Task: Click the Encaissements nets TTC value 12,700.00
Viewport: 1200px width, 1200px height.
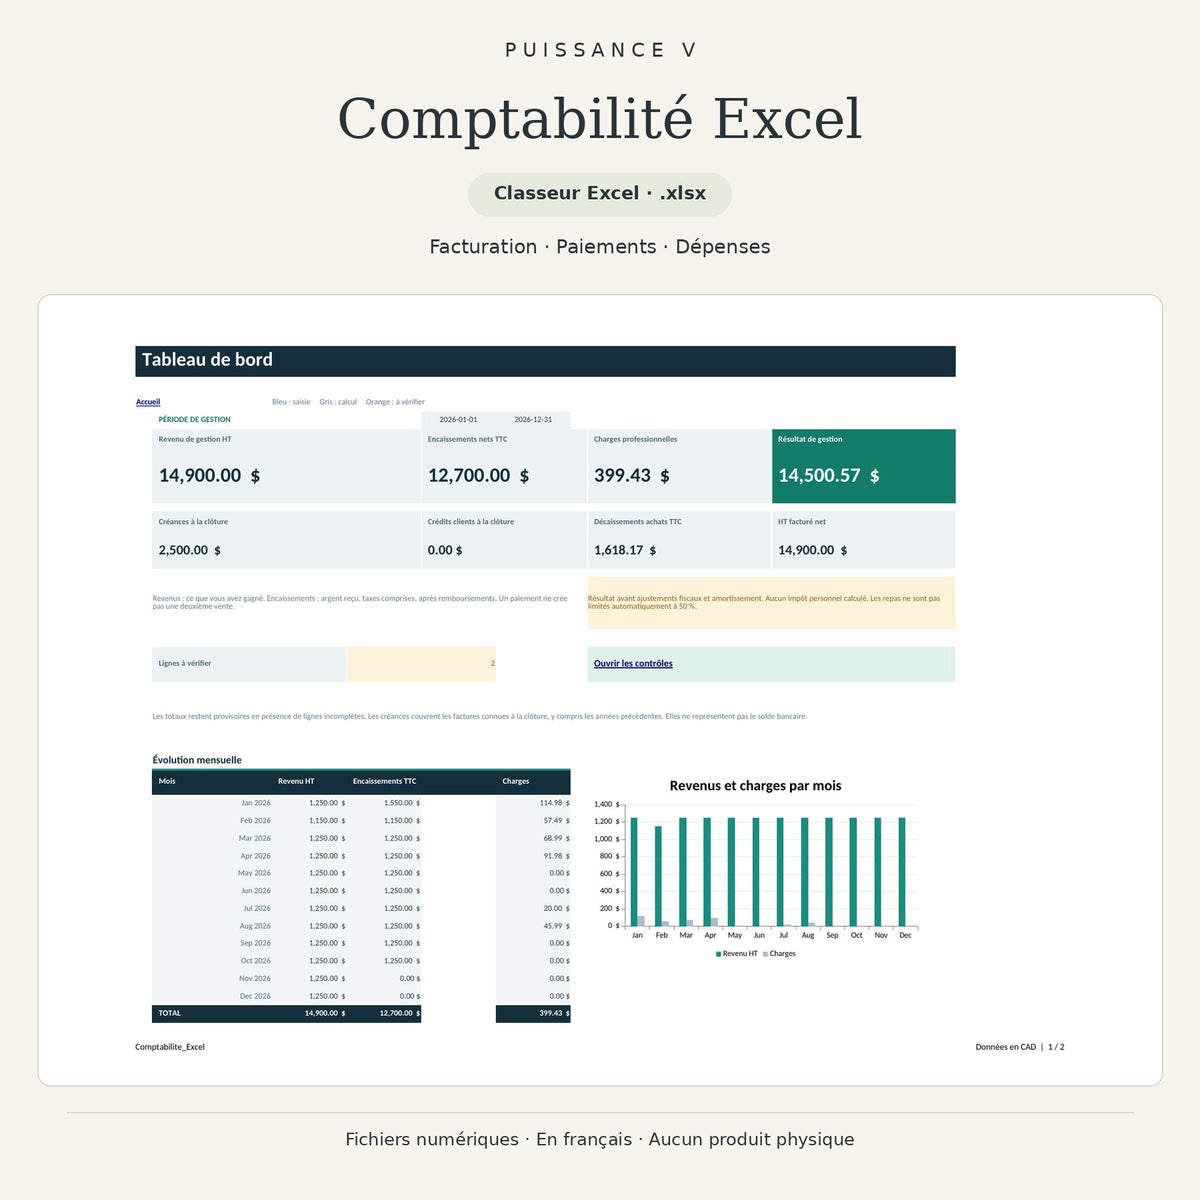Action: (479, 476)
